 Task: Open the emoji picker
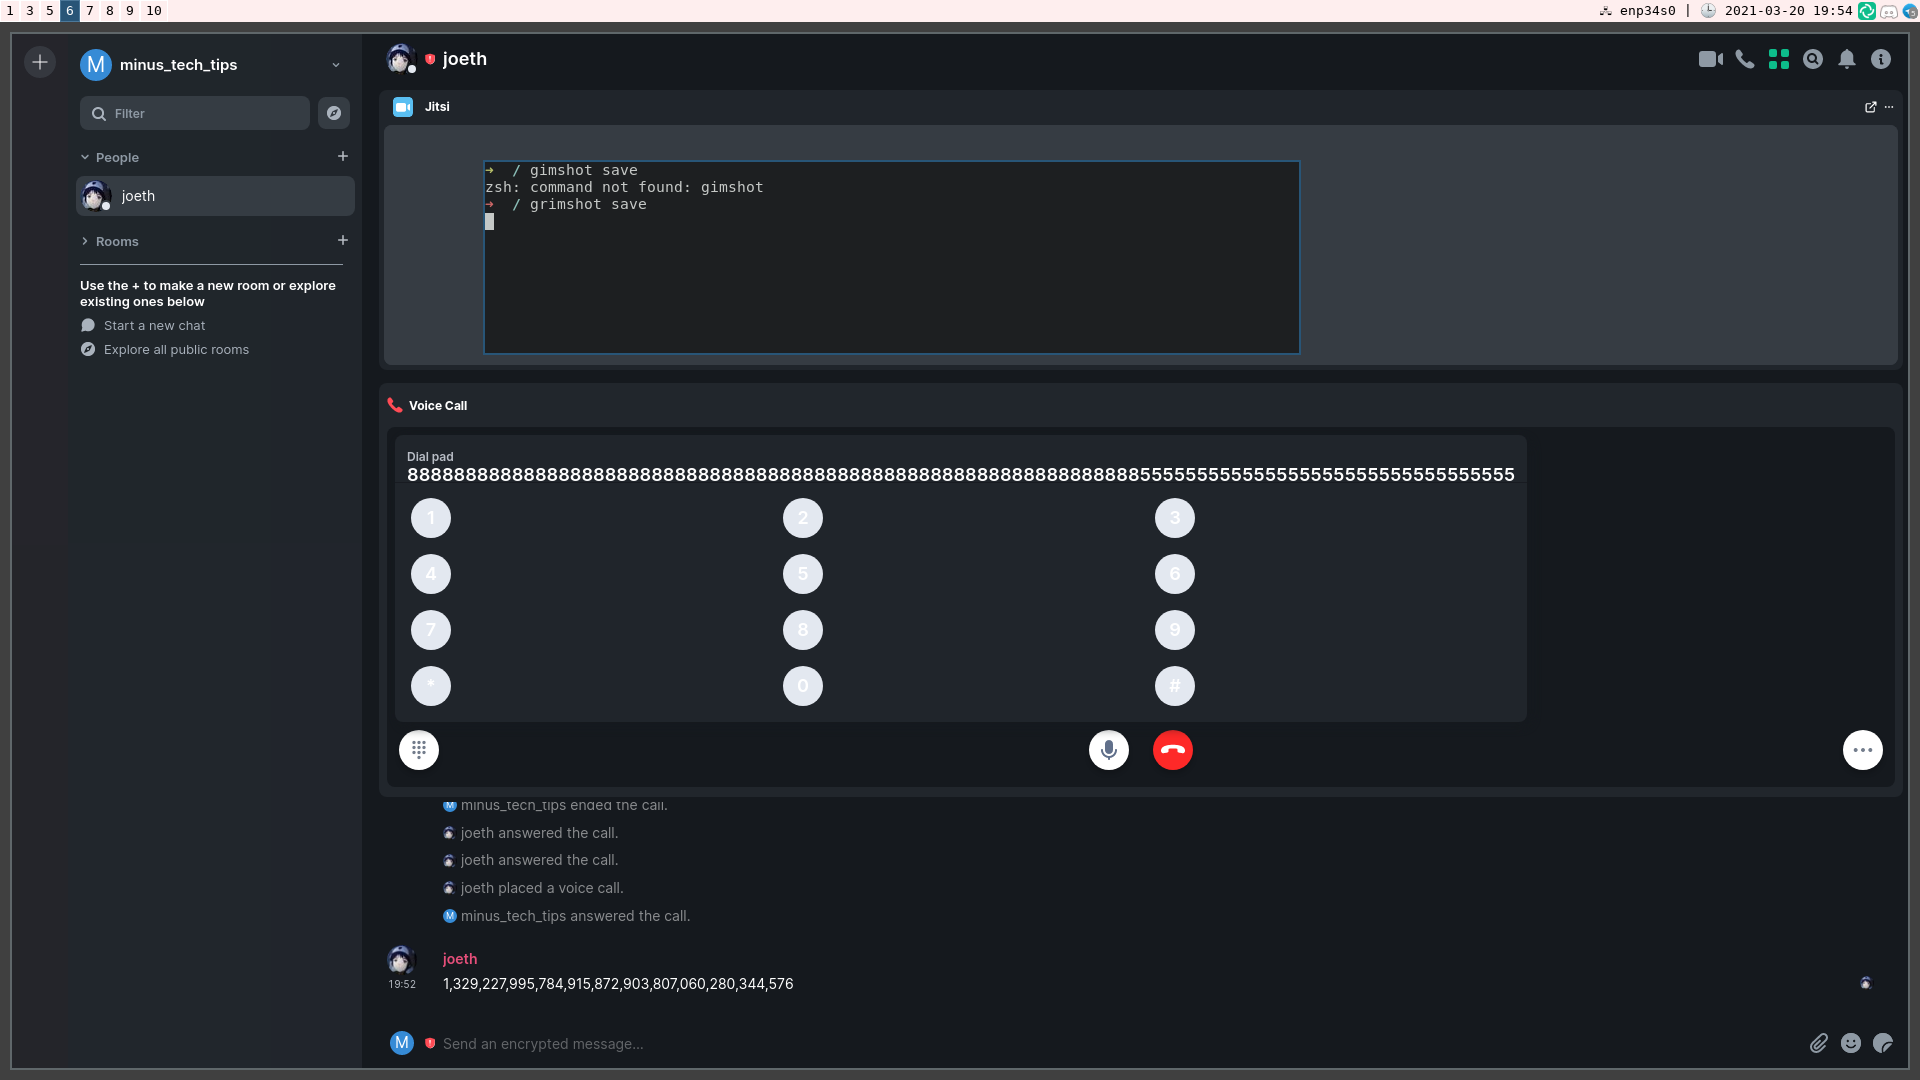coord(1851,1043)
